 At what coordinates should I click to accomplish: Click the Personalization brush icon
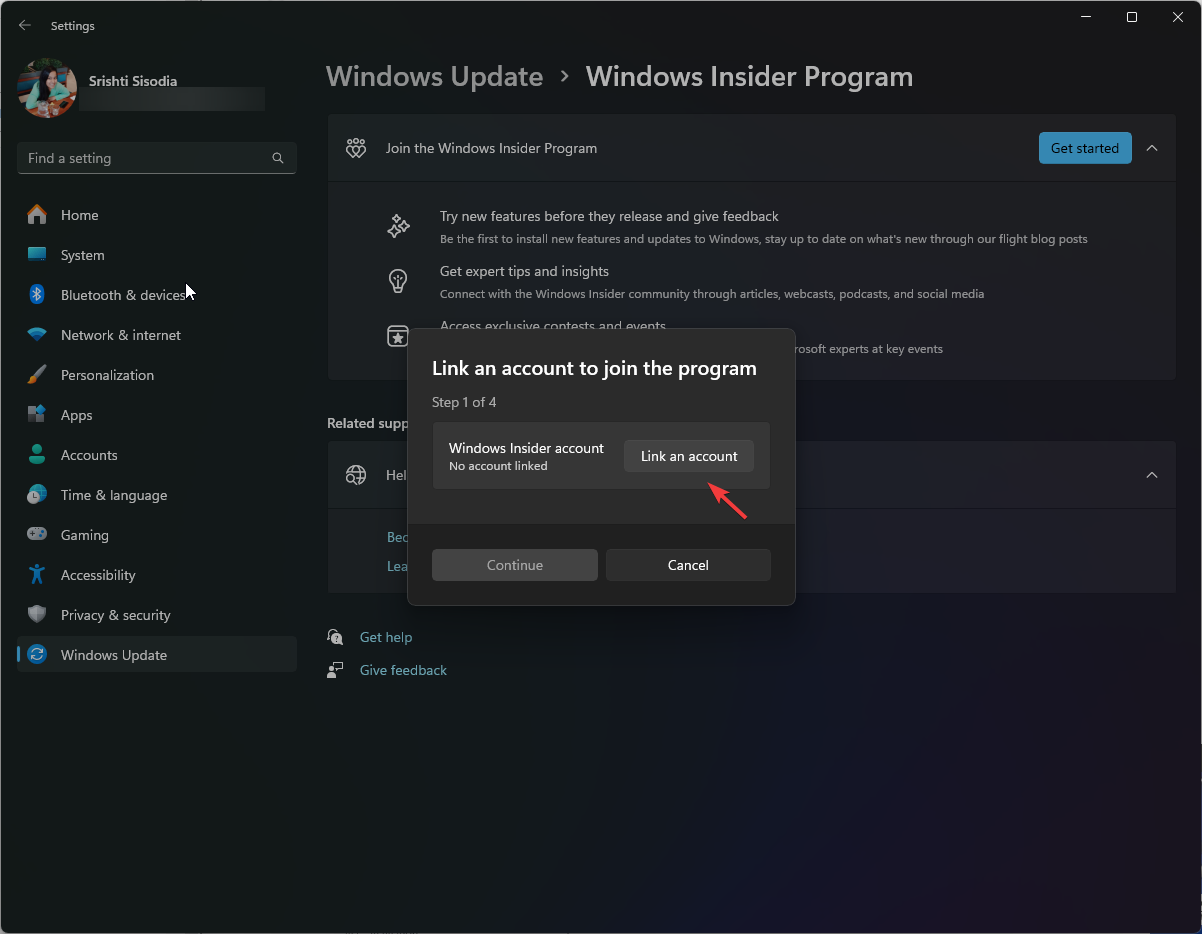[36, 375]
